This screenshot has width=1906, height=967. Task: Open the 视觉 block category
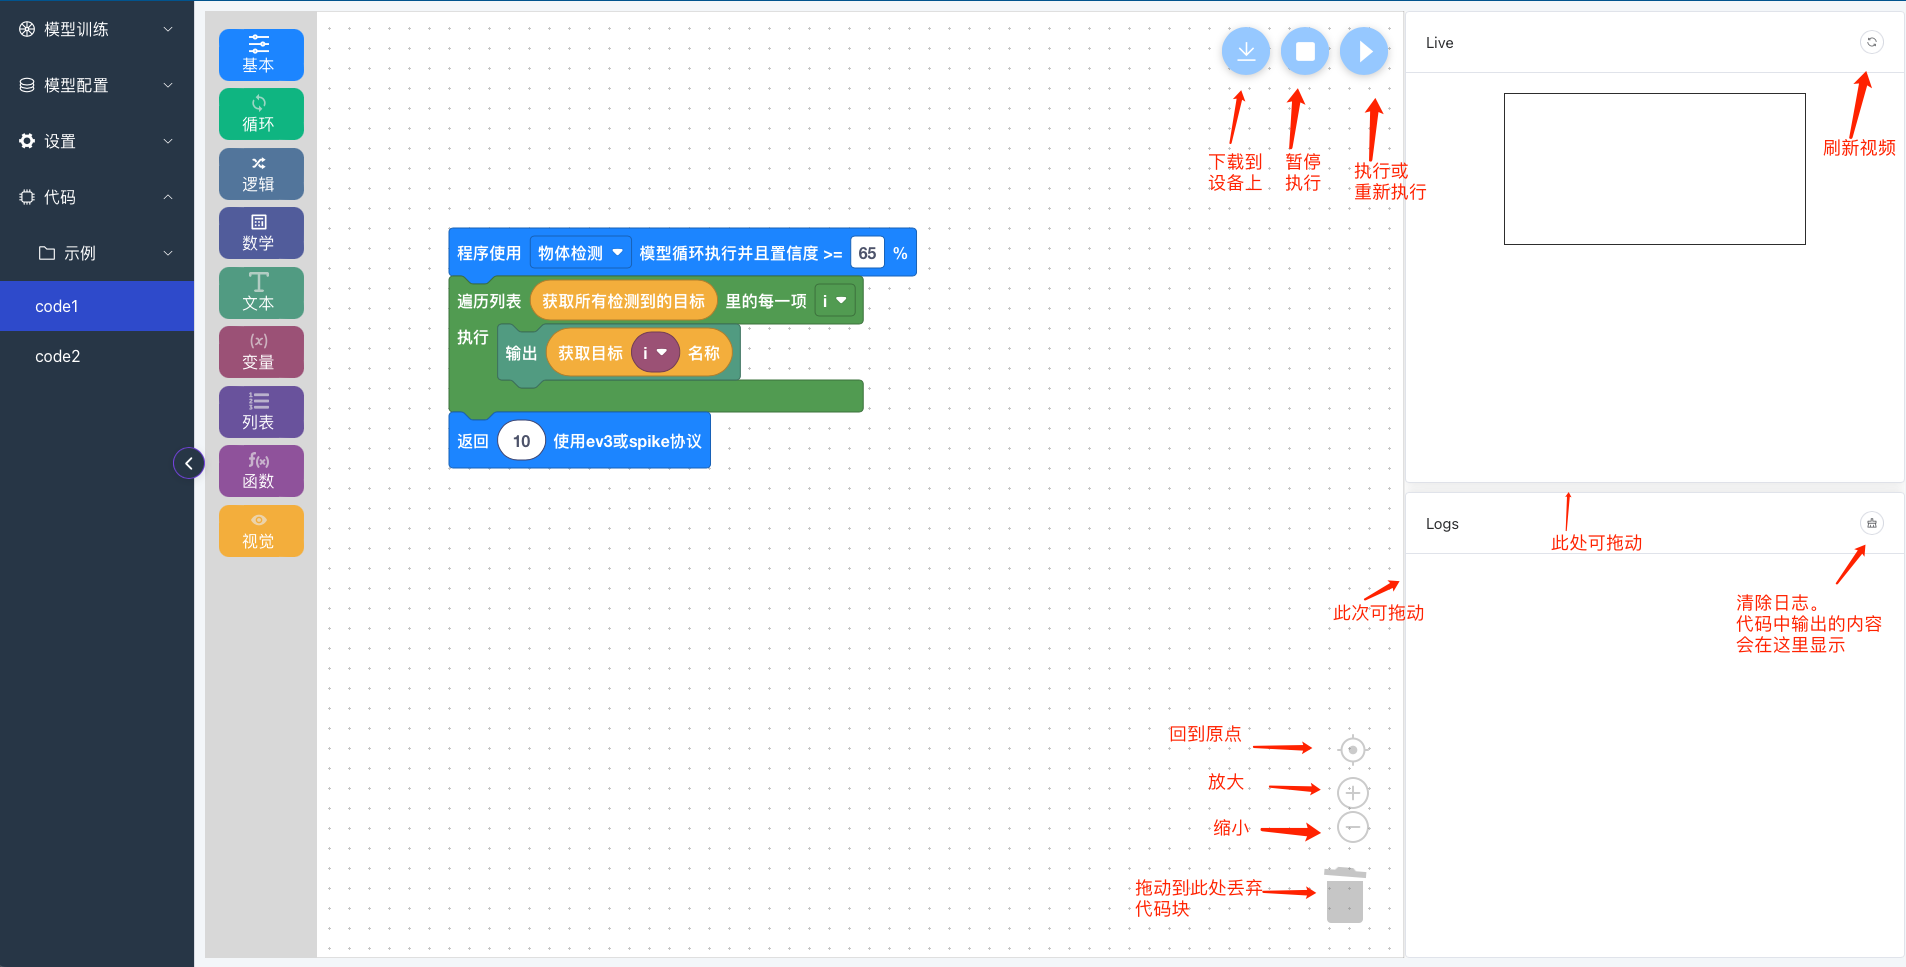pyautogui.click(x=260, y=531)
